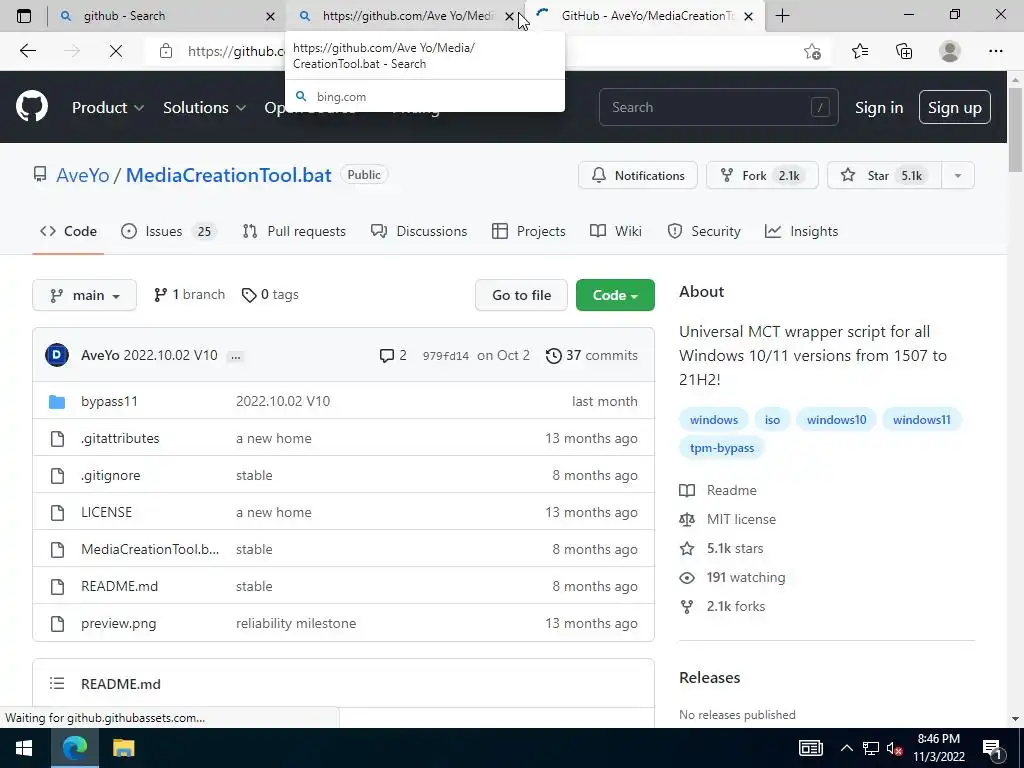
Task: Open the taskbar notification center
Action: point(992,748)
